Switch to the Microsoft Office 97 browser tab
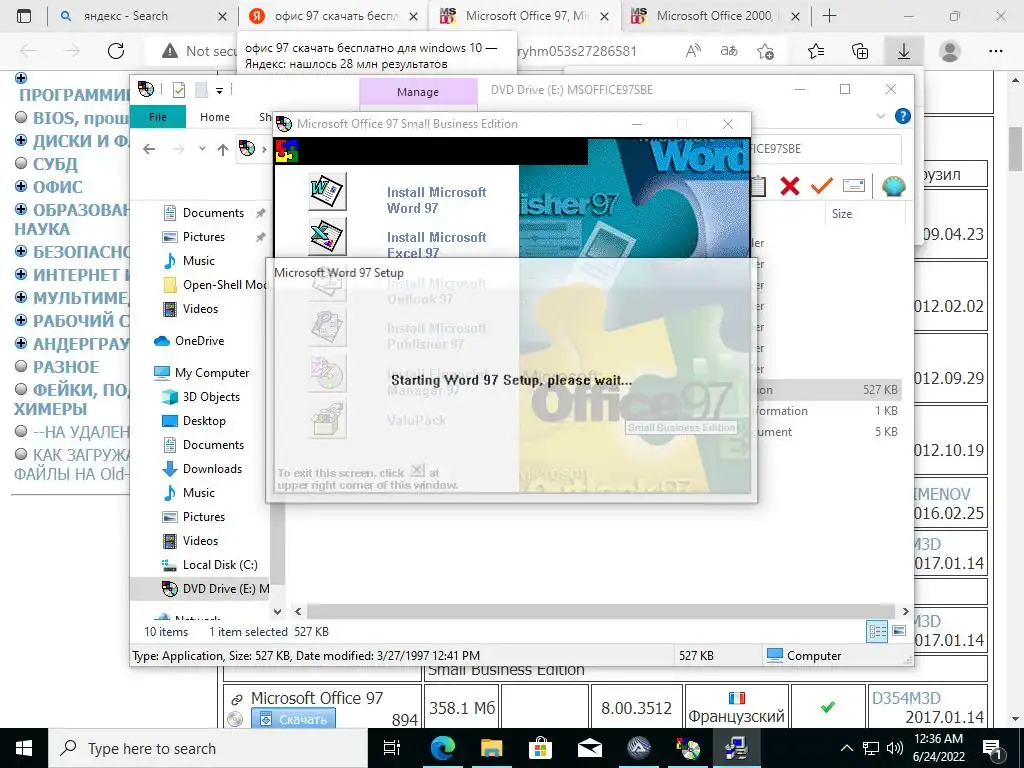 point(524,16)
